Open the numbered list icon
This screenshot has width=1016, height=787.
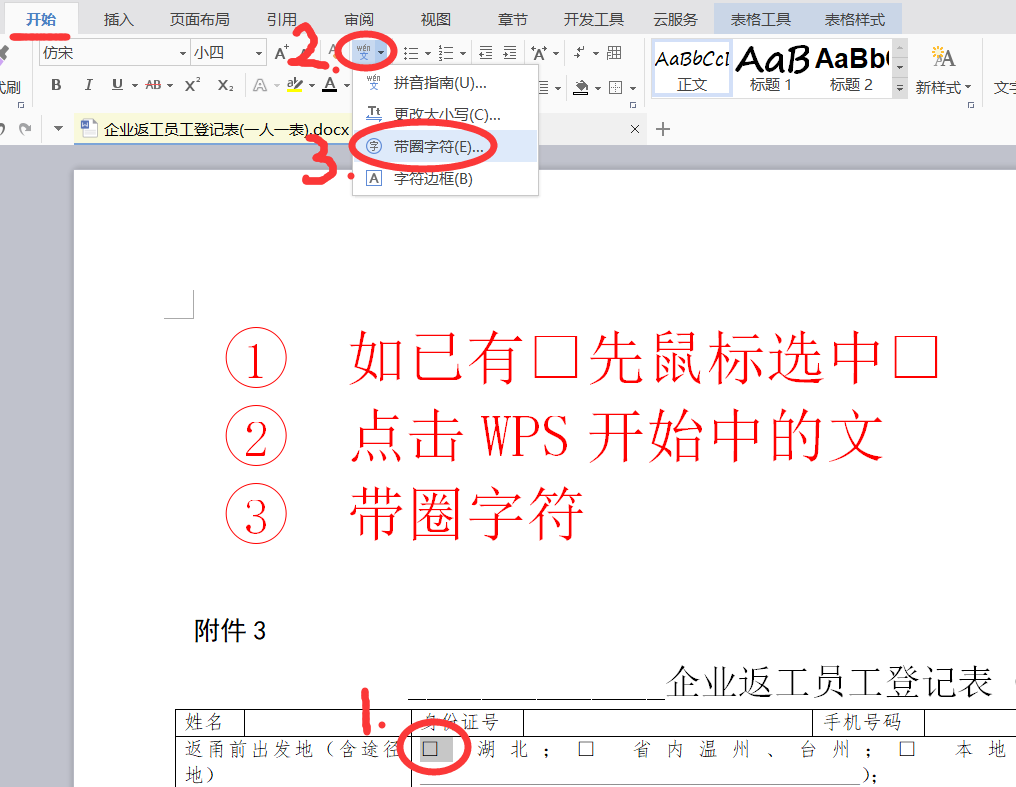pos(446,53)
